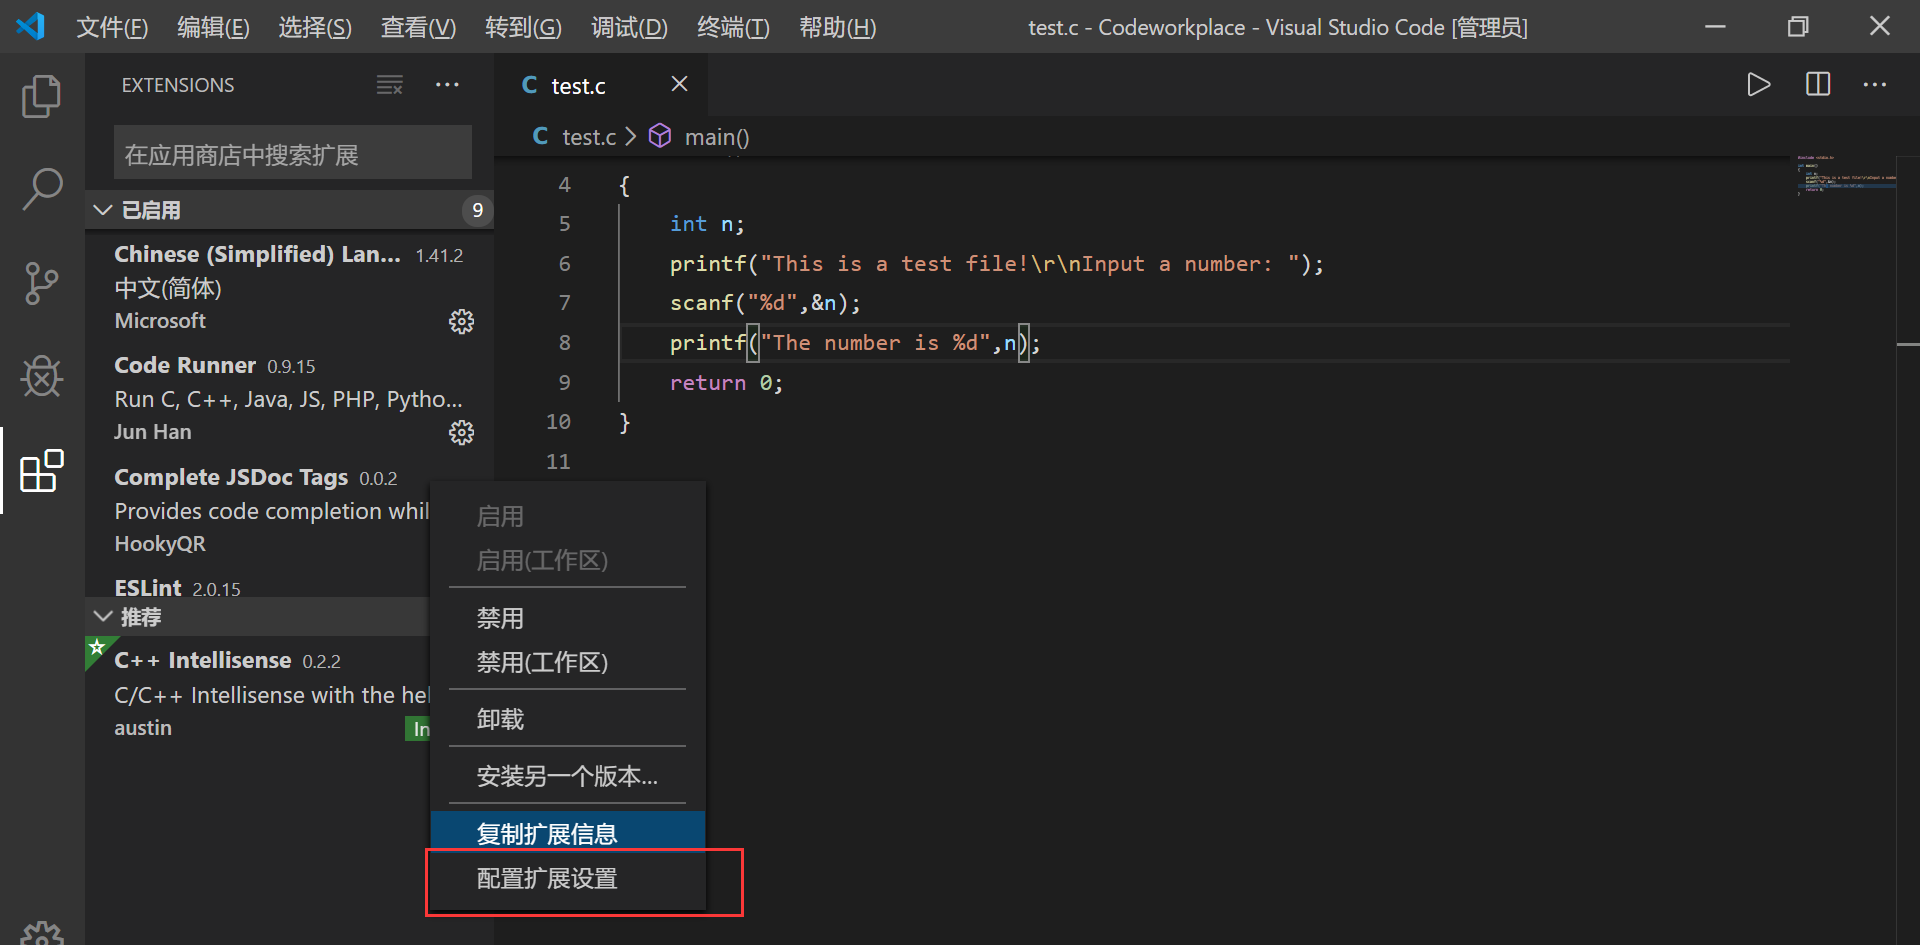Open the 转到(G) menu
Image resolution: width=1920 pixels, height=945 pixels.
point(523,27)
